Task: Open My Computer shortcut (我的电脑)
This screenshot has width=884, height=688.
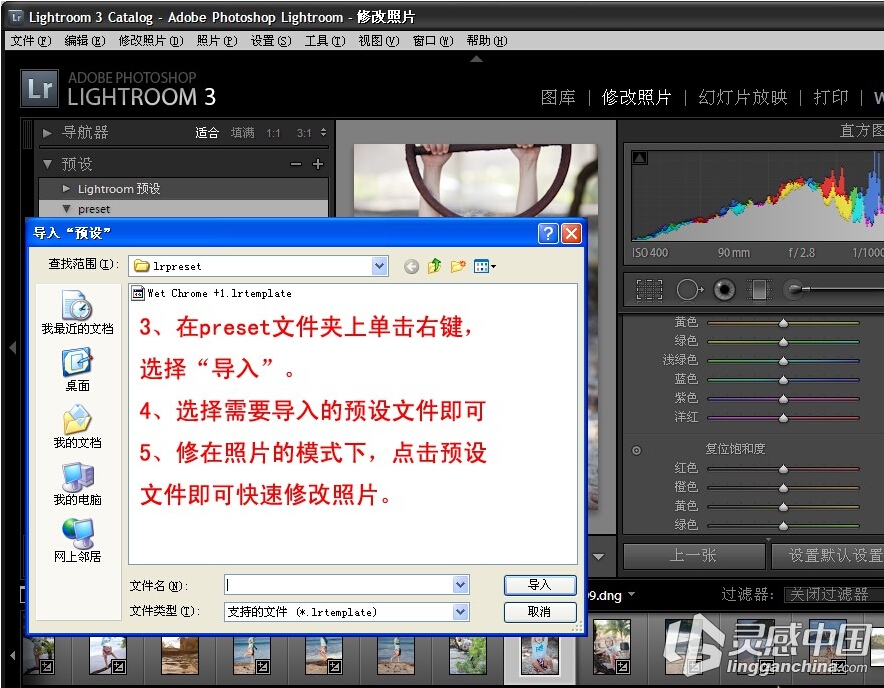Action: (77, 484)
